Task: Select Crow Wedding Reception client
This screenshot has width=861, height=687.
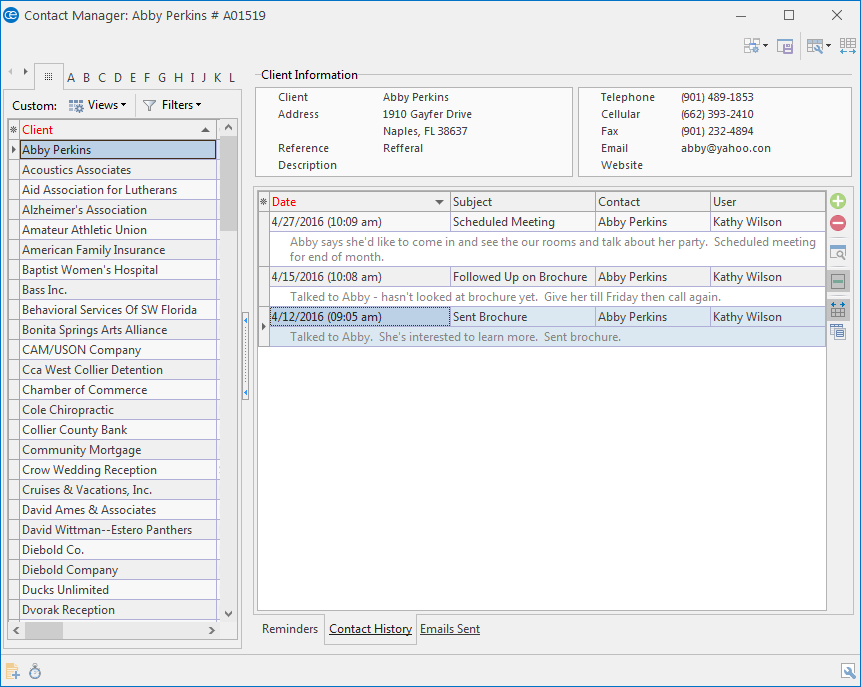Action: 118,470
